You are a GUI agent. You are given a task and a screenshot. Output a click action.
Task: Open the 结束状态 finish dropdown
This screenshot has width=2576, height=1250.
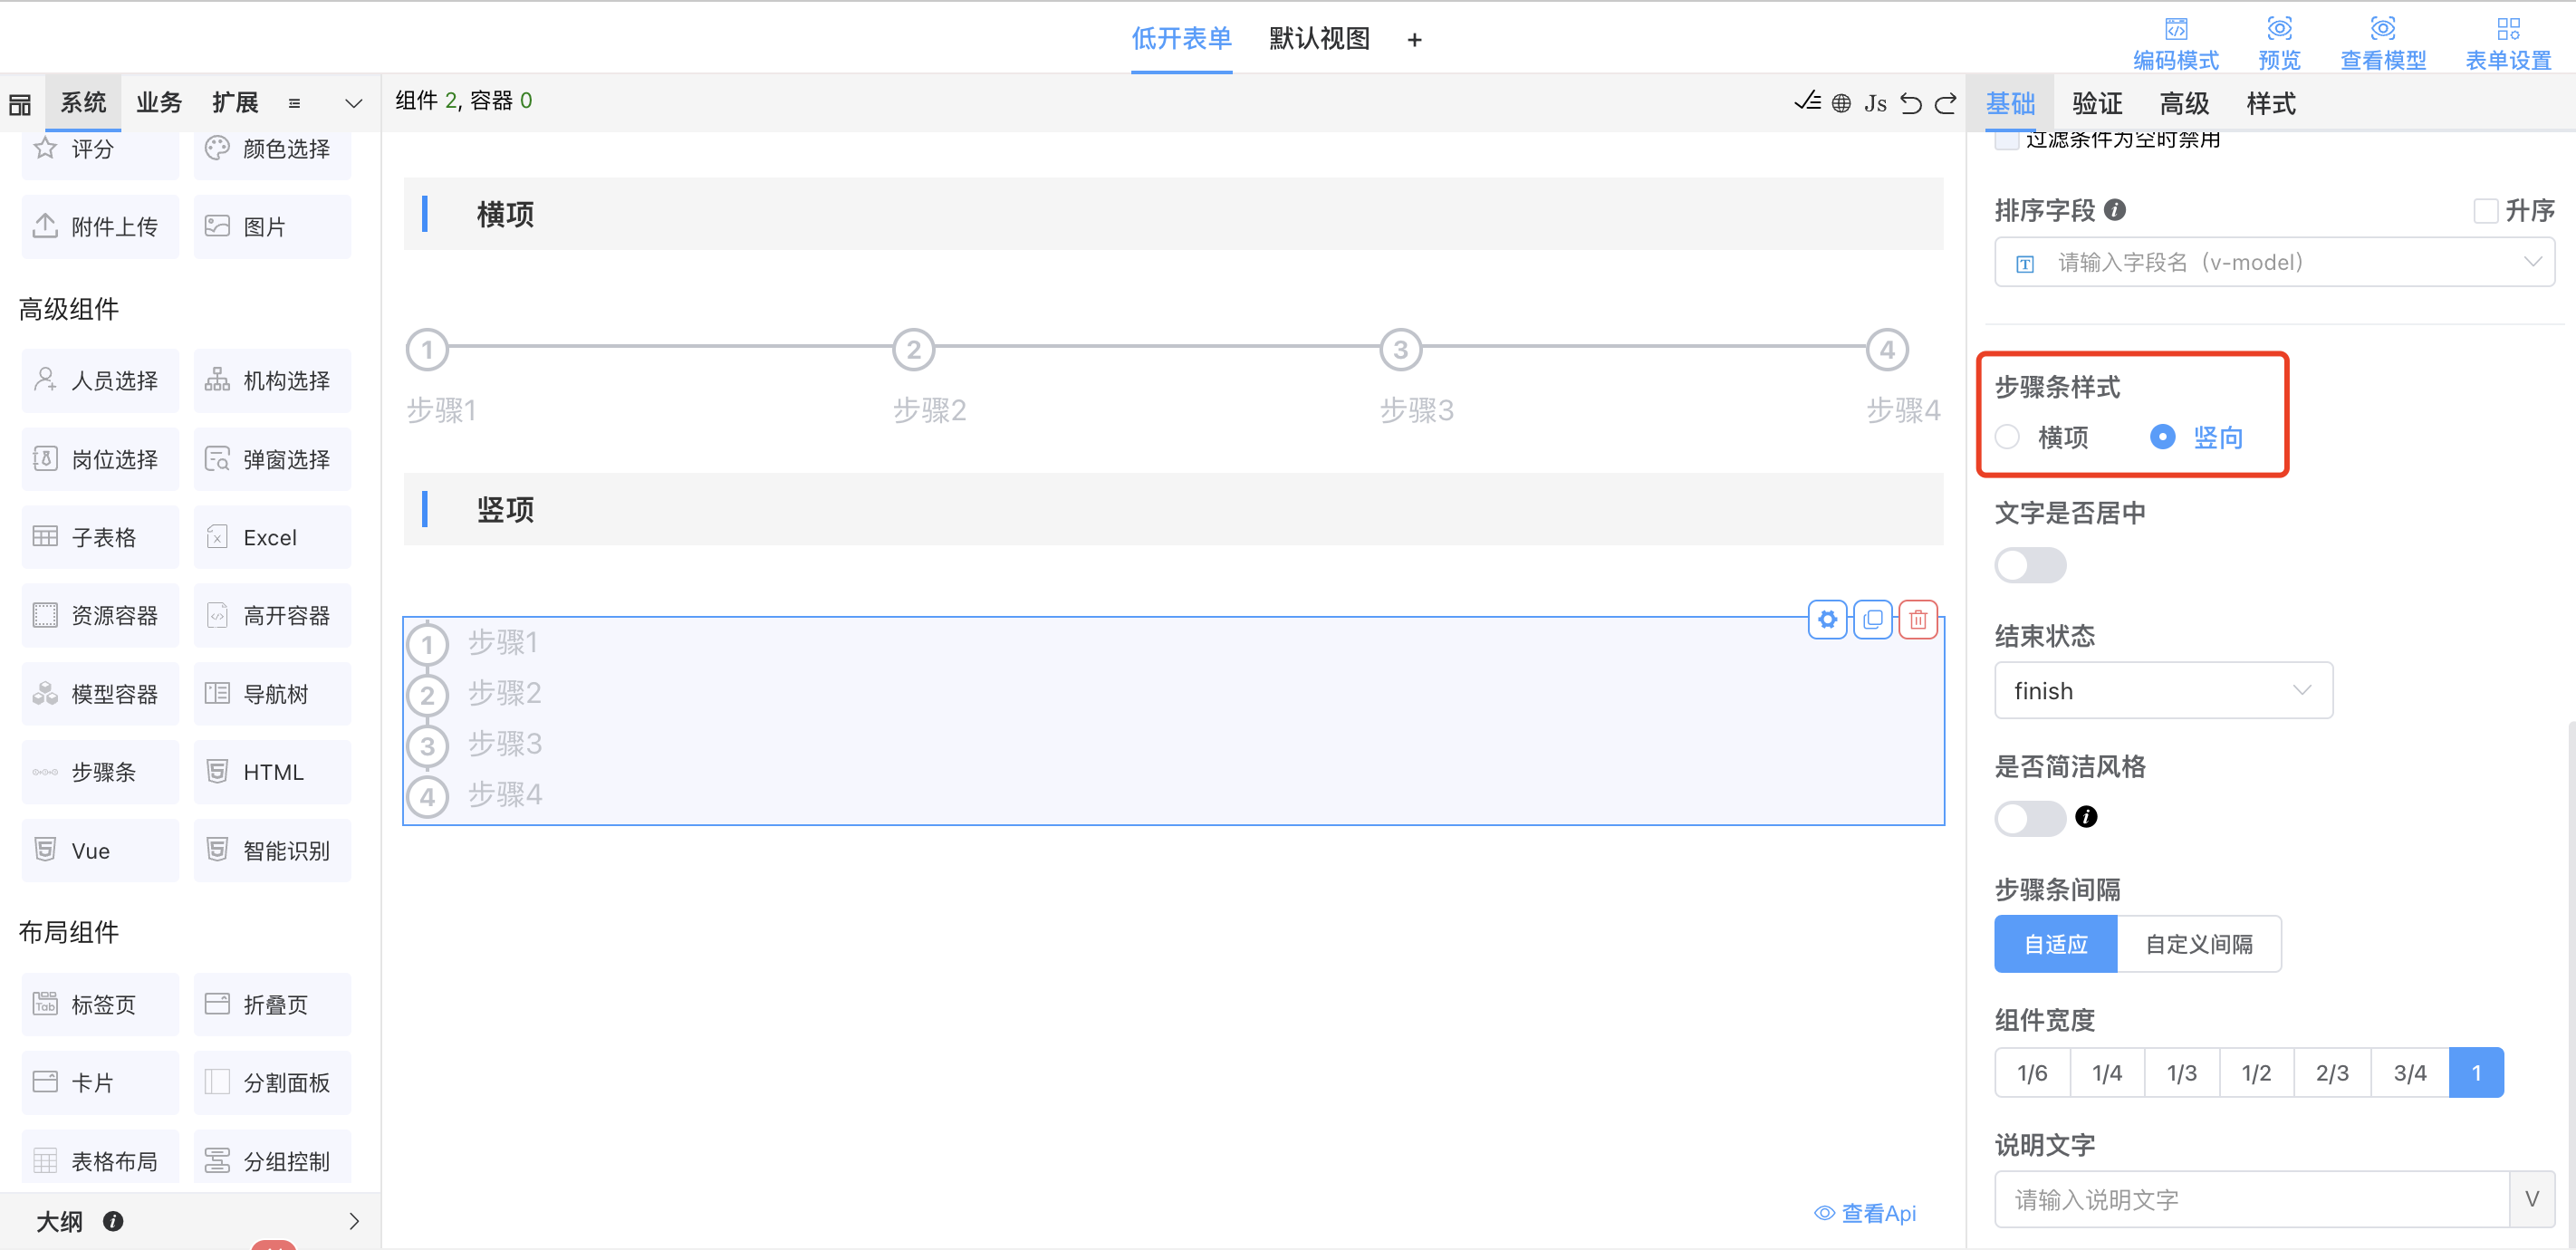[2163, 691]
